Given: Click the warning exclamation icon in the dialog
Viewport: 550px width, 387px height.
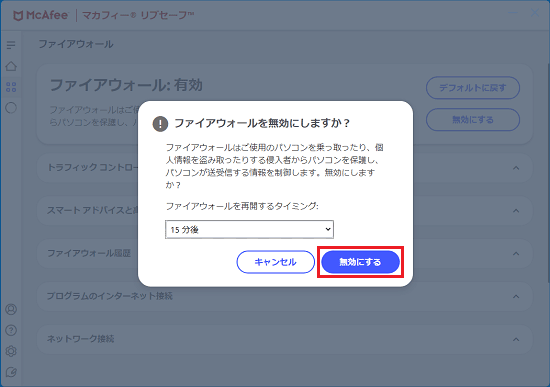Looking at the screenshot, I should [x=160, y=124].
